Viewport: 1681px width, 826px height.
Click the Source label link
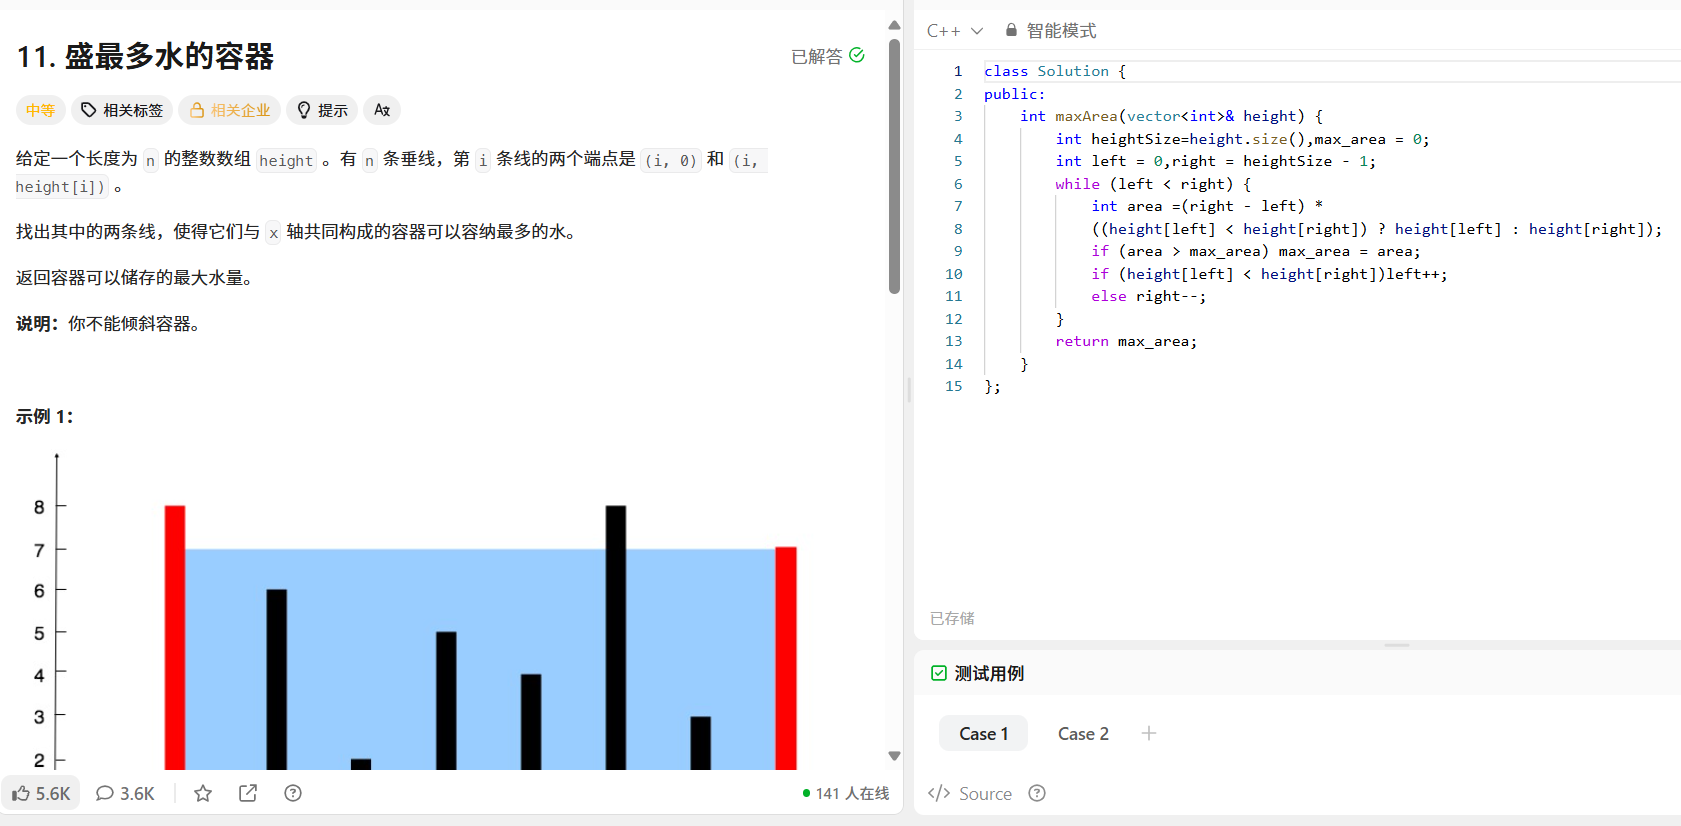pos(985,793)
